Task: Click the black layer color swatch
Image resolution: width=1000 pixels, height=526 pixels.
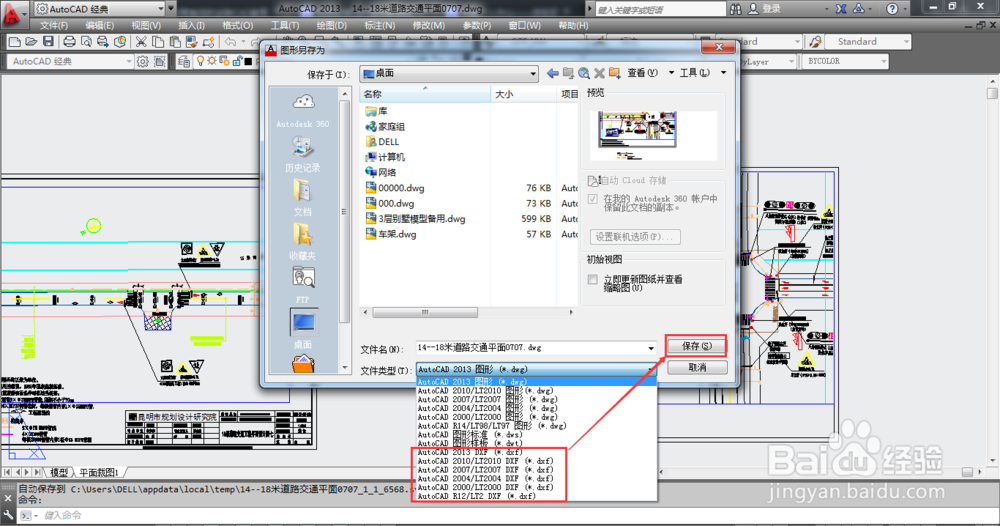Action: tap(248, 61)
